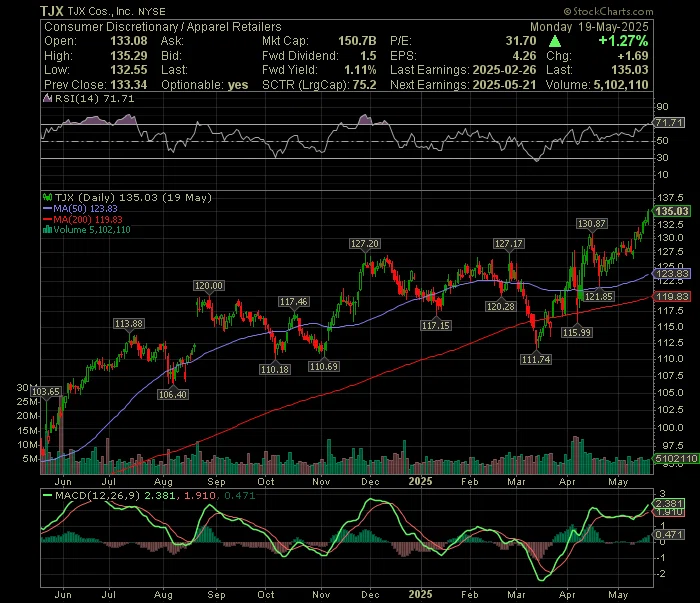Click the TJX (Daily) candlestick legend icon
The width and height of the screenshot is (700, 603).
click(47, 197)
